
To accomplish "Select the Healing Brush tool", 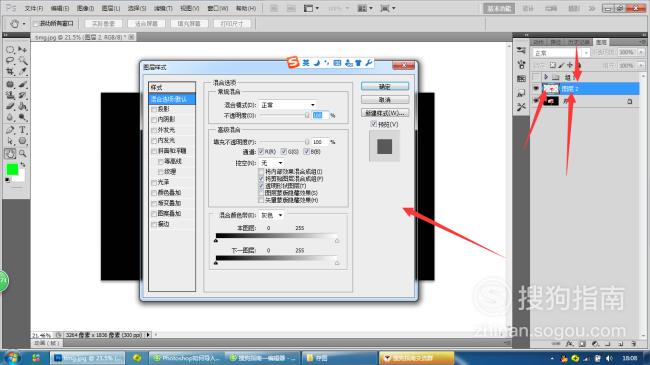I will click(x=10, y=85).
